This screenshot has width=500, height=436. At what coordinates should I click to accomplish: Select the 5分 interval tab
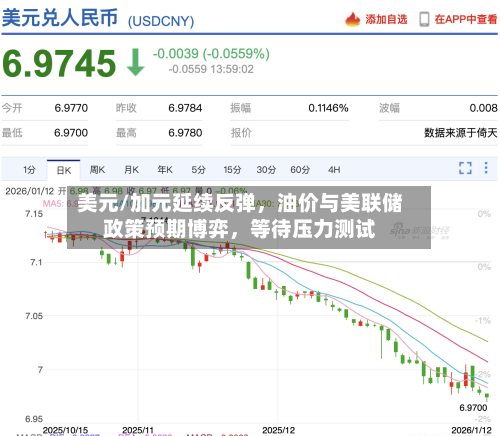198,170
